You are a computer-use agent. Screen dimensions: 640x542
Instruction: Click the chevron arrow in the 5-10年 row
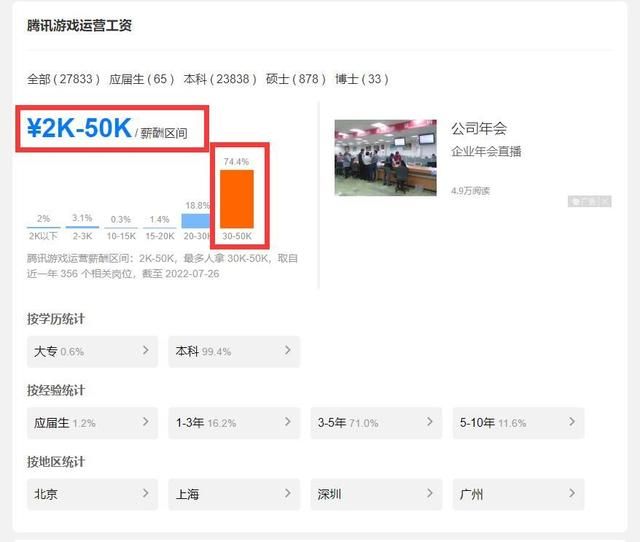coord(571,422)
